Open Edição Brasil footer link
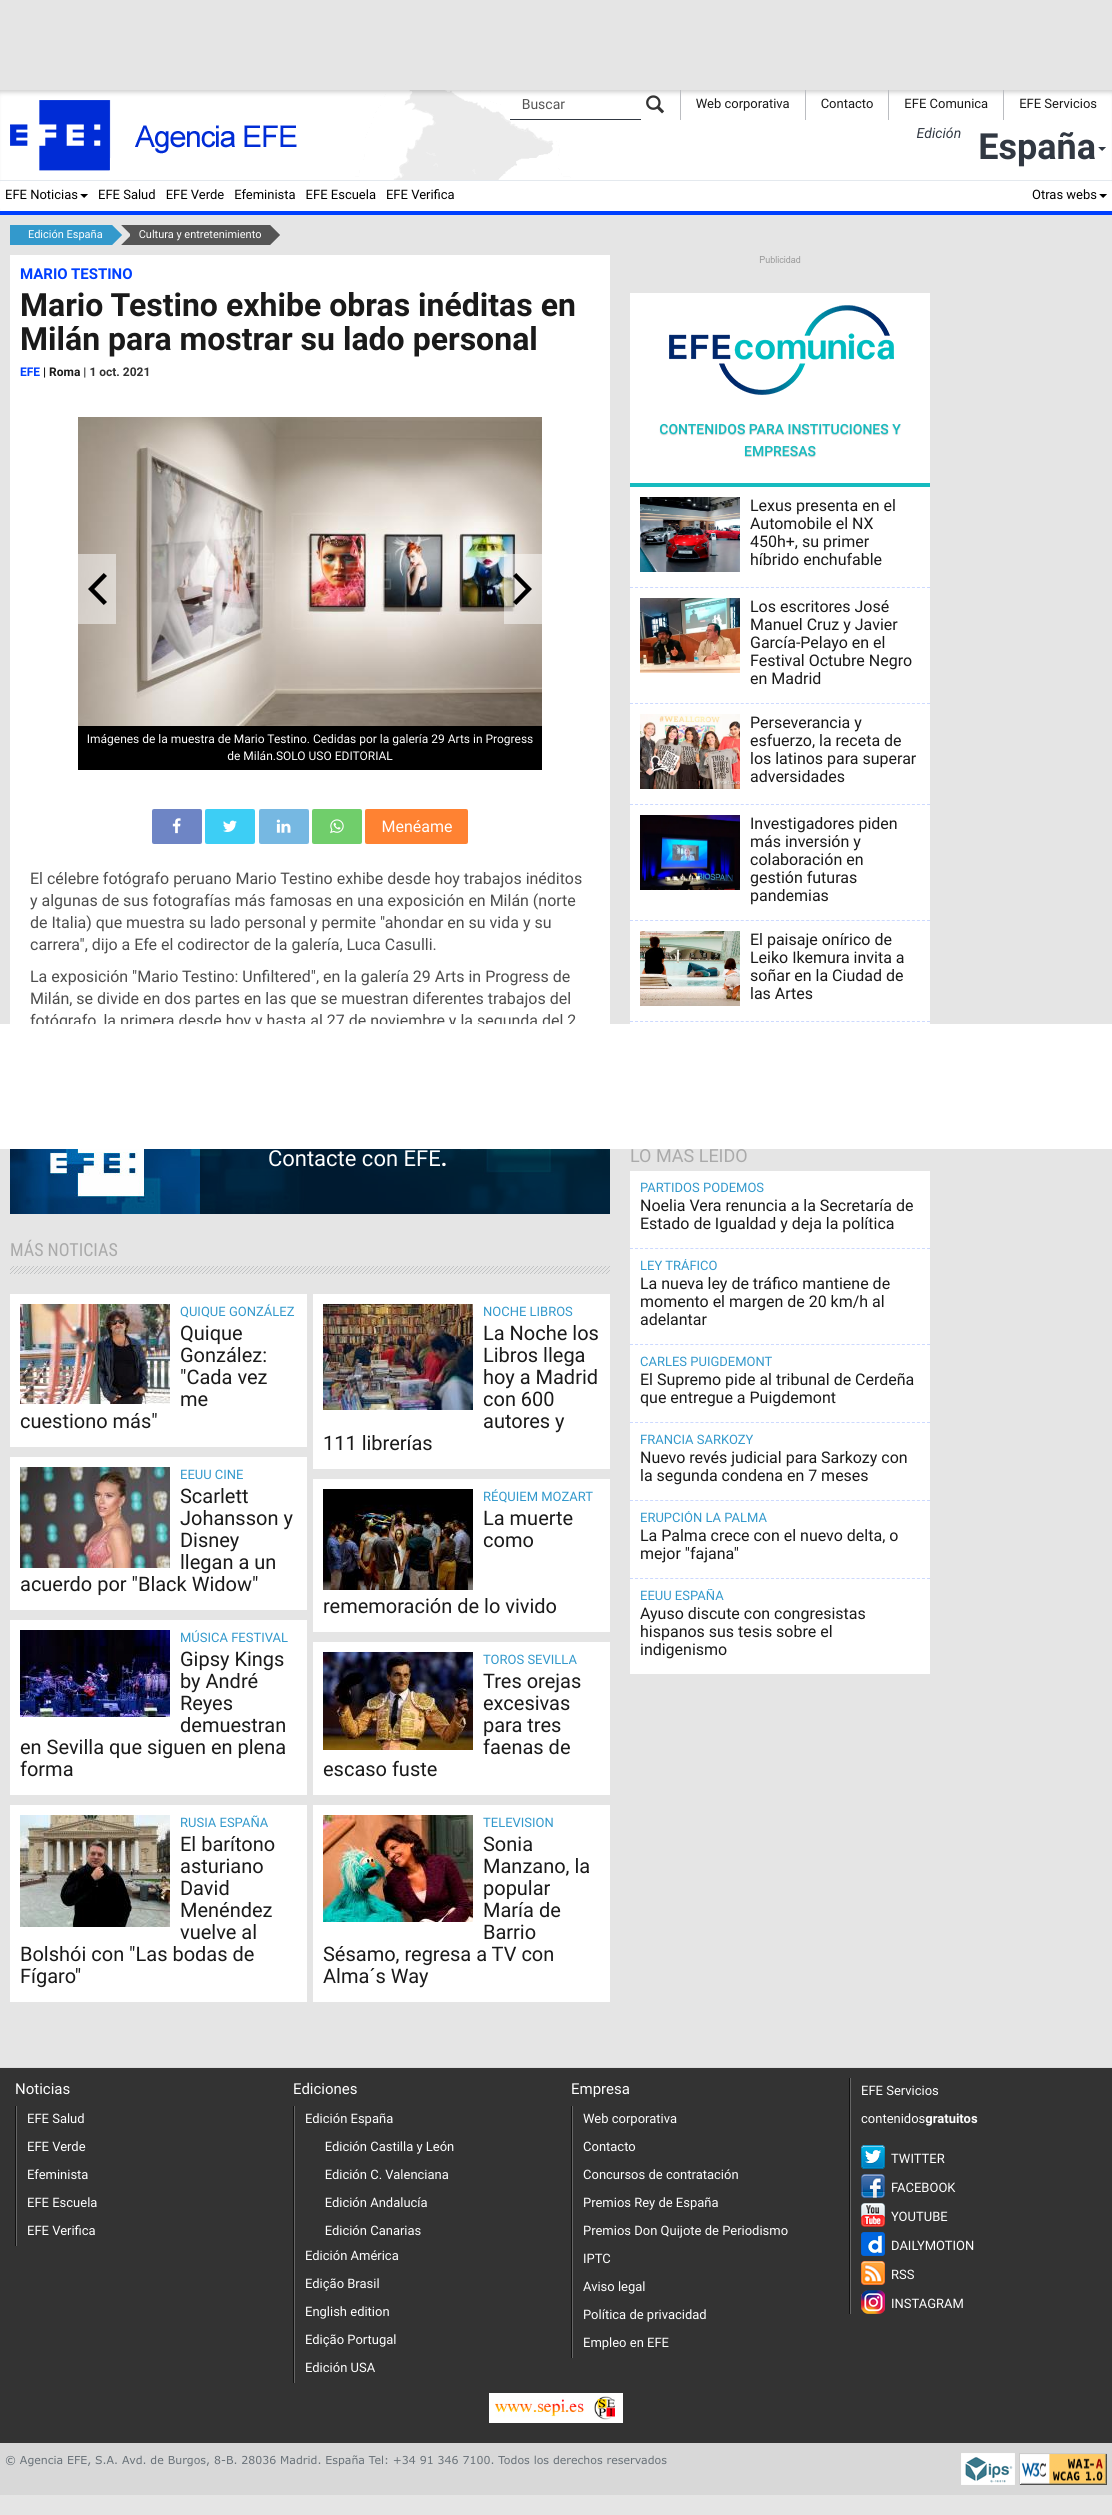1112x2515 pixels. coord(342,2283)
